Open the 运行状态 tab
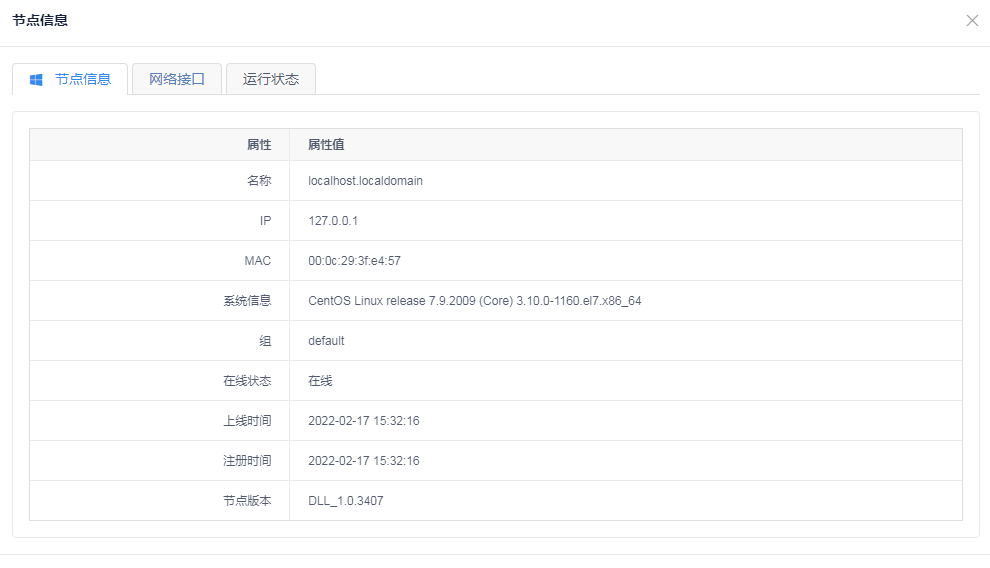Viewport: 990px width, 568px height. pyautogui.click(x=271, y=79)
